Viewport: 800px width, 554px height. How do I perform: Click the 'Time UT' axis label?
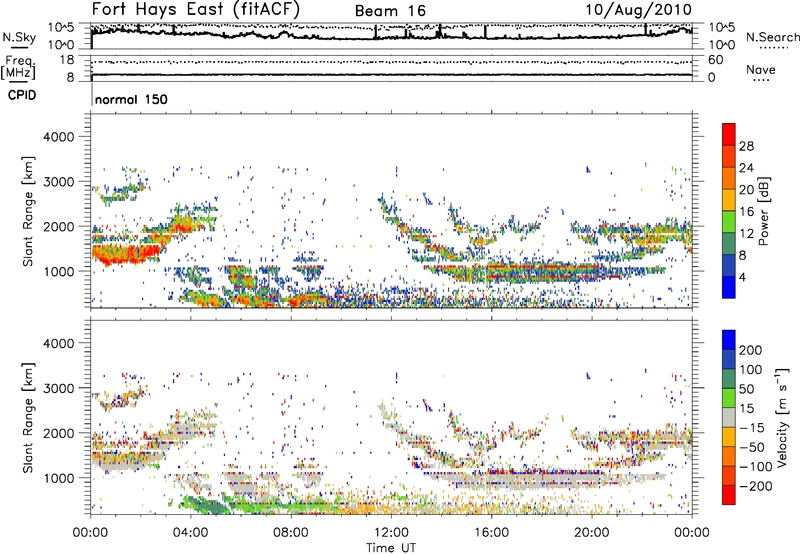[x=391, y=548]
